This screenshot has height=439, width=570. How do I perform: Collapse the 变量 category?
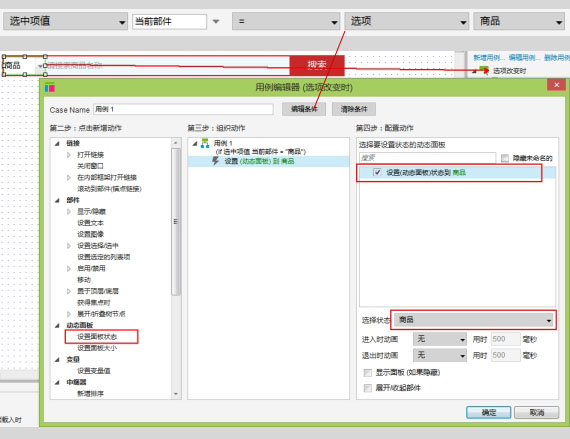(57, 359)
